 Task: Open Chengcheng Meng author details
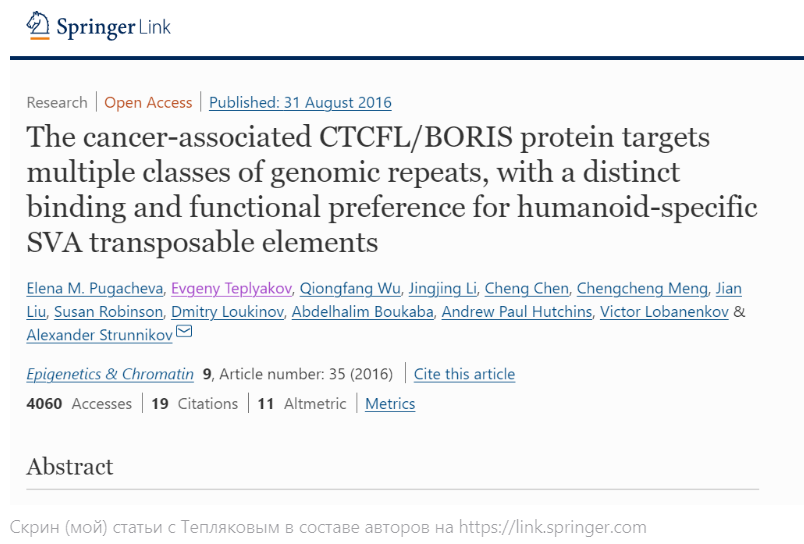641,288
